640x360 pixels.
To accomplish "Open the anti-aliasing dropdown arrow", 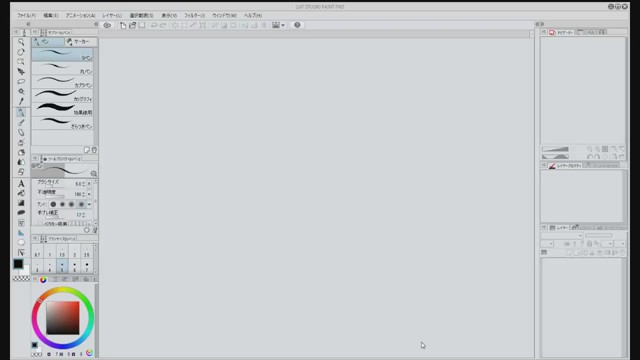I will point(89,204).
